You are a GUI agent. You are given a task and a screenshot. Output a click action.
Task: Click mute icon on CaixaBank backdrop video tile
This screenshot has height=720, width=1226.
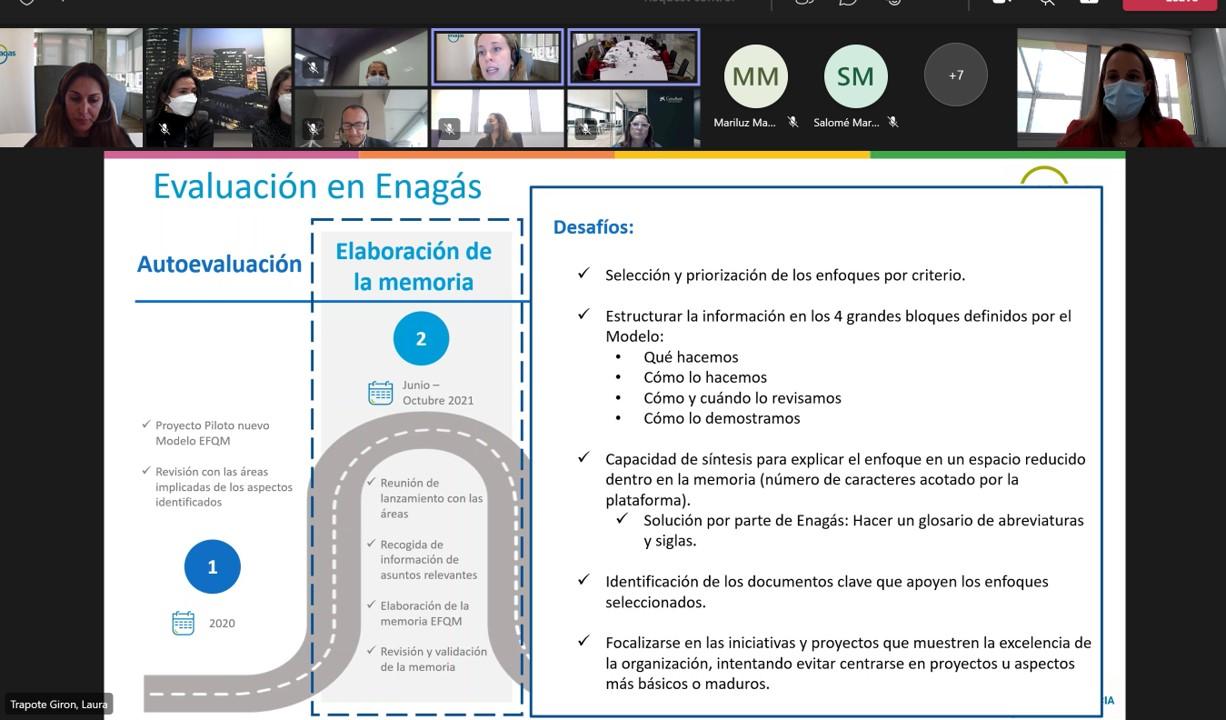point(586,129)
